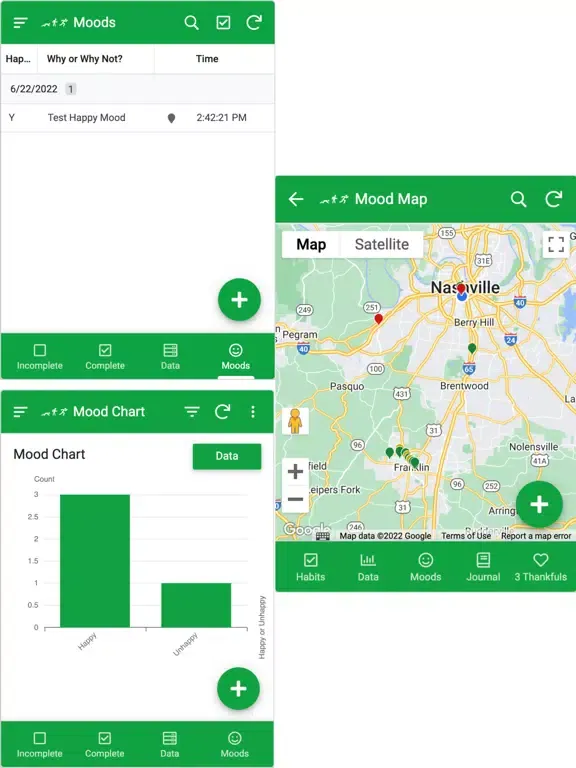
Task: Refresh the Moods screen
Action: 254,23
